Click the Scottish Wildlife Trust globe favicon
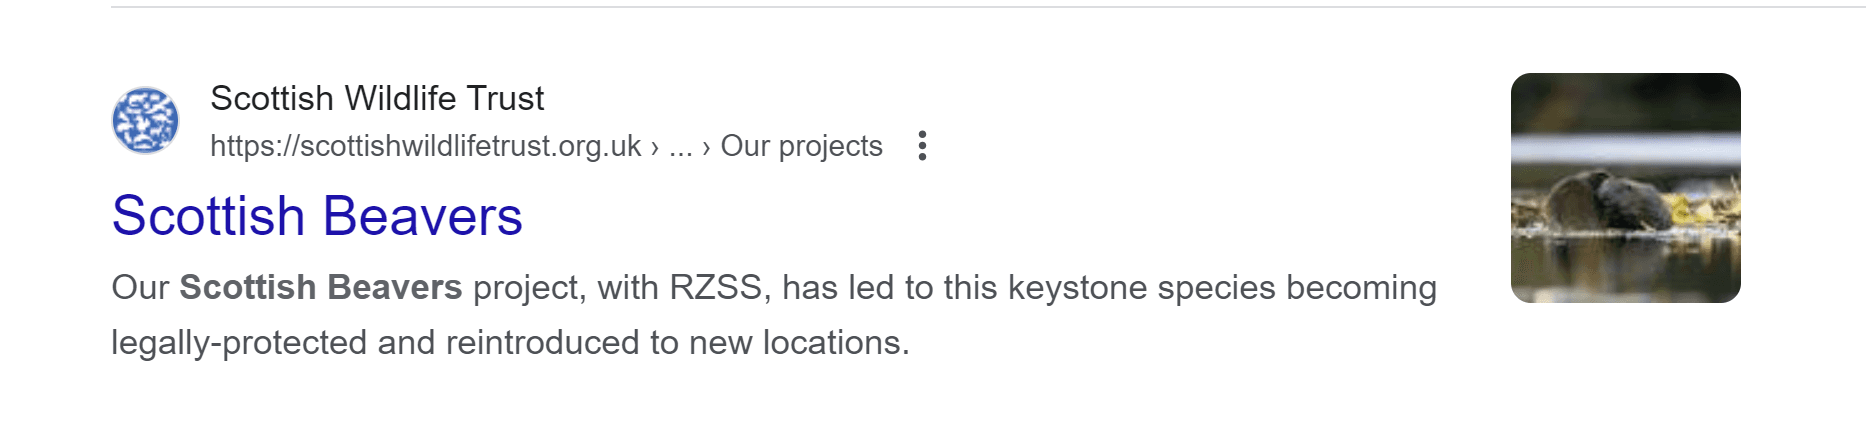The width and height of the screenshot is (1866, 423). (145, 121)
